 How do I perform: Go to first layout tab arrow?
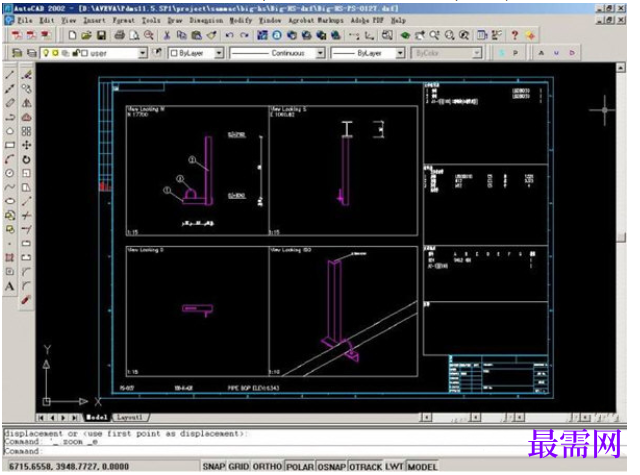[41, 417]
